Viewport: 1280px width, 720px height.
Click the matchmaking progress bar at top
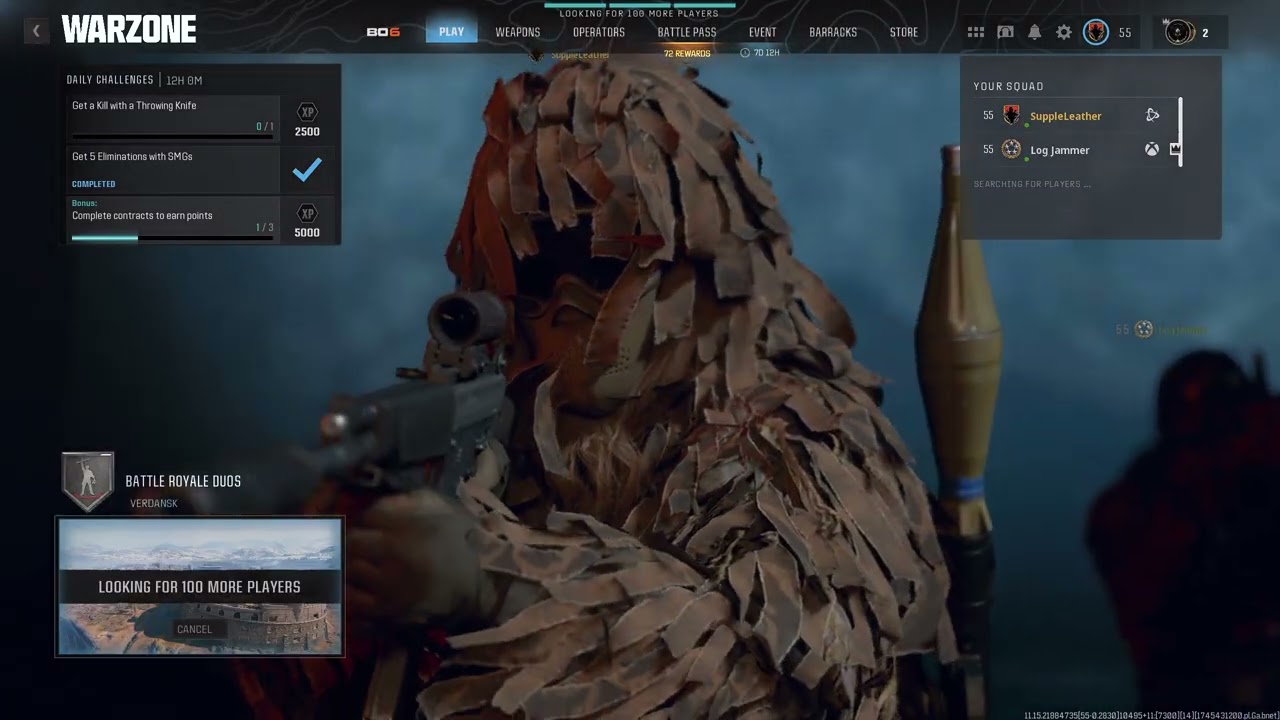(x=639, y=5)
